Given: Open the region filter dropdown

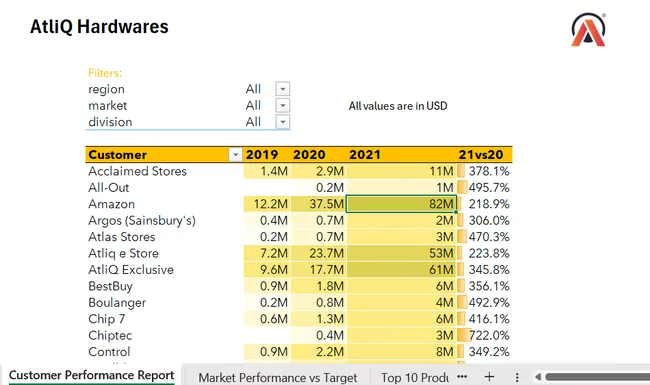Looking at the screenshot, I should coord(283,89).
